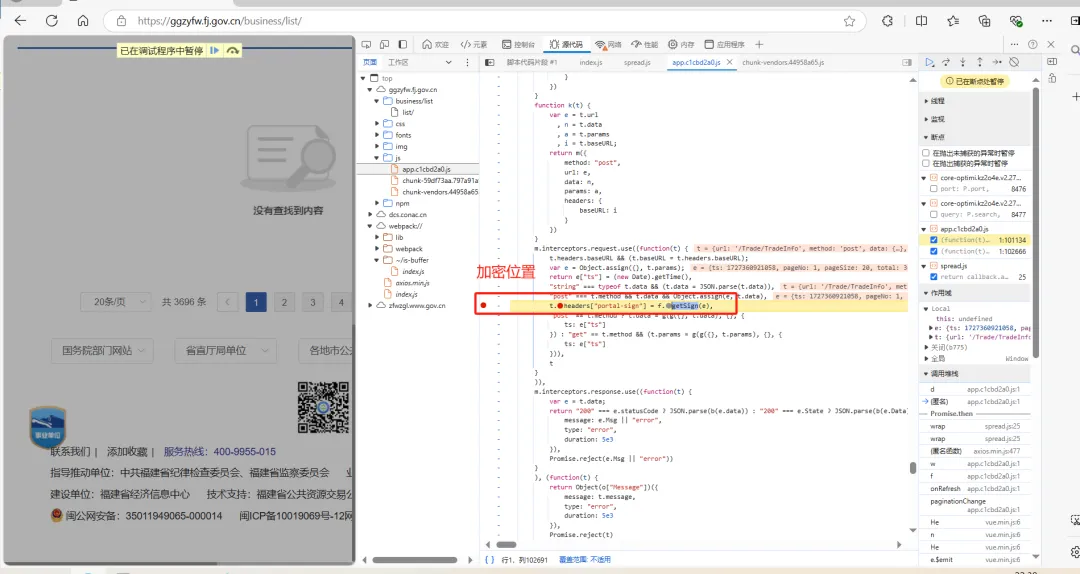Open the DevTools help icon
Image resolution: width=1080 pixels, height=574 pixels.
[x=1032, y=44]
